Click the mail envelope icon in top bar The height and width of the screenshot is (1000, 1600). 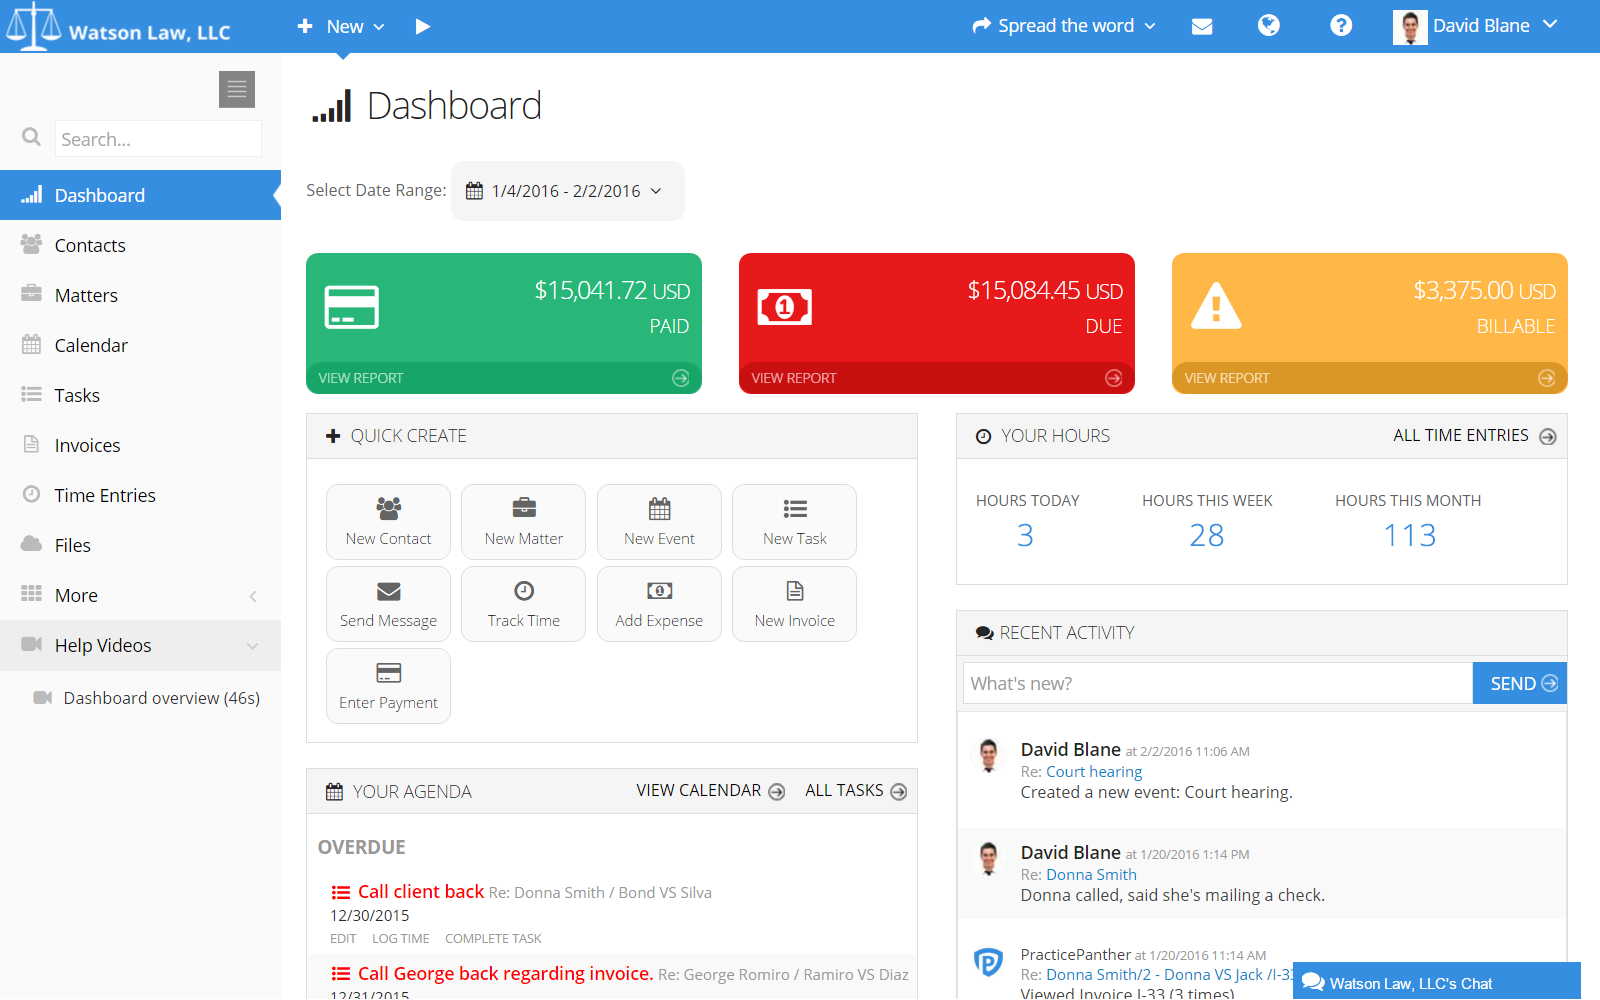[1202, 26]
